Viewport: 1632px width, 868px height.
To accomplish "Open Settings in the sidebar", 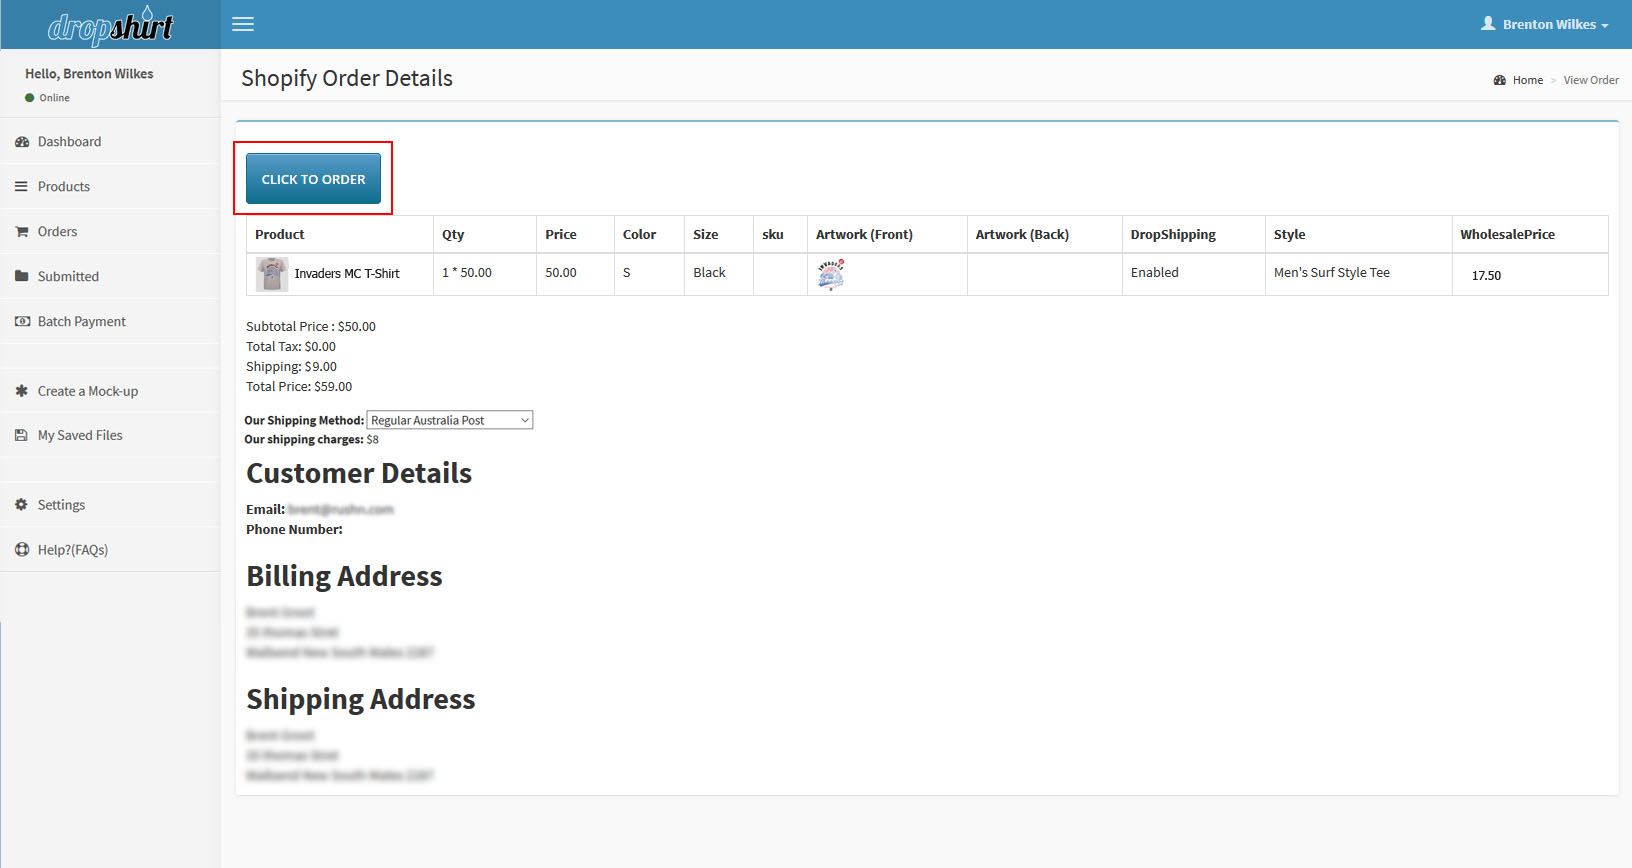I will [x=110, y=505].
